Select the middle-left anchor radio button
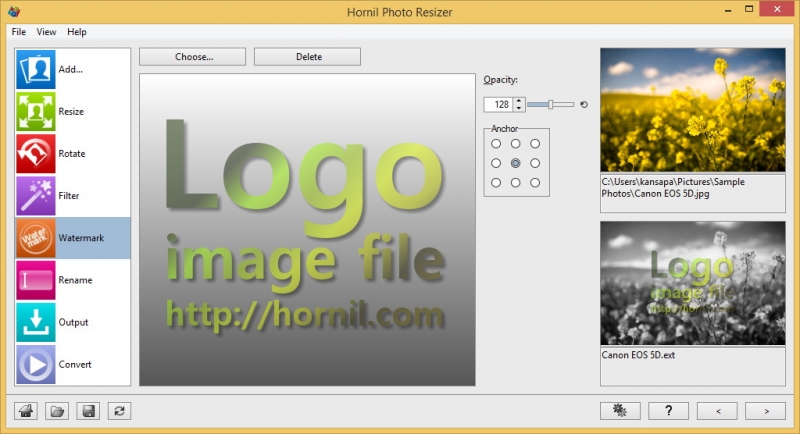Image resolution: width=800 pixels, height=434 pixels. point(496,163)
